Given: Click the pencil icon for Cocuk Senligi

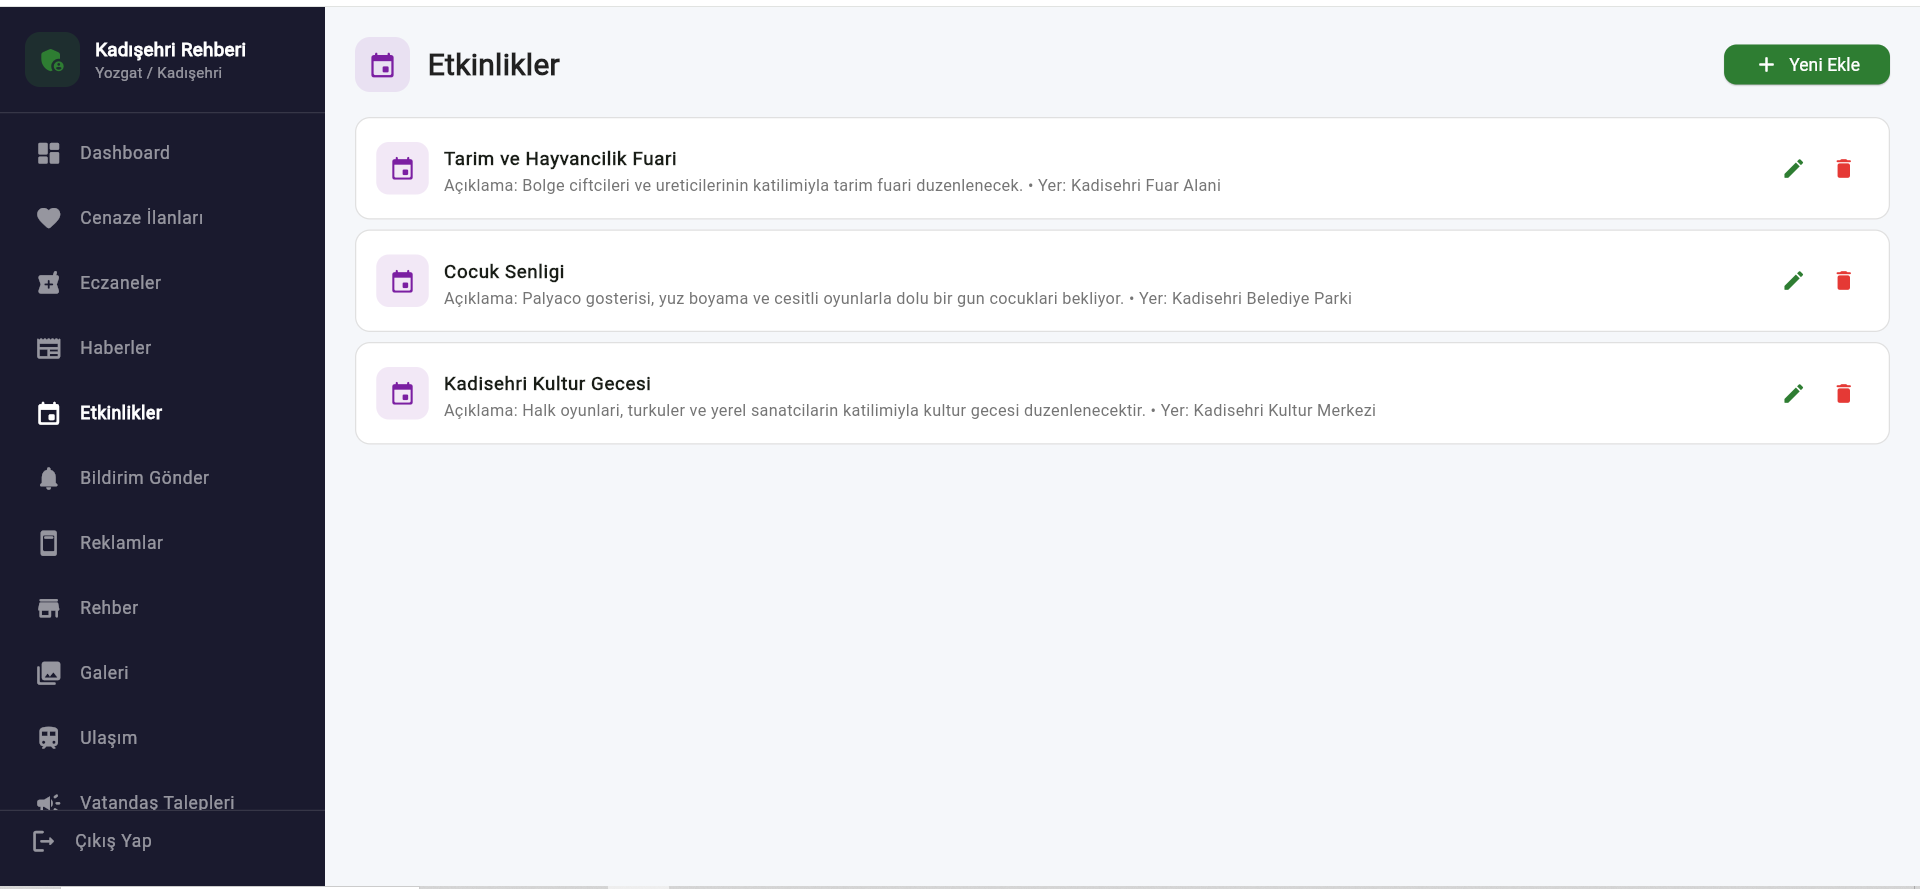Looking at the screenshot, I should (1793, 281).
